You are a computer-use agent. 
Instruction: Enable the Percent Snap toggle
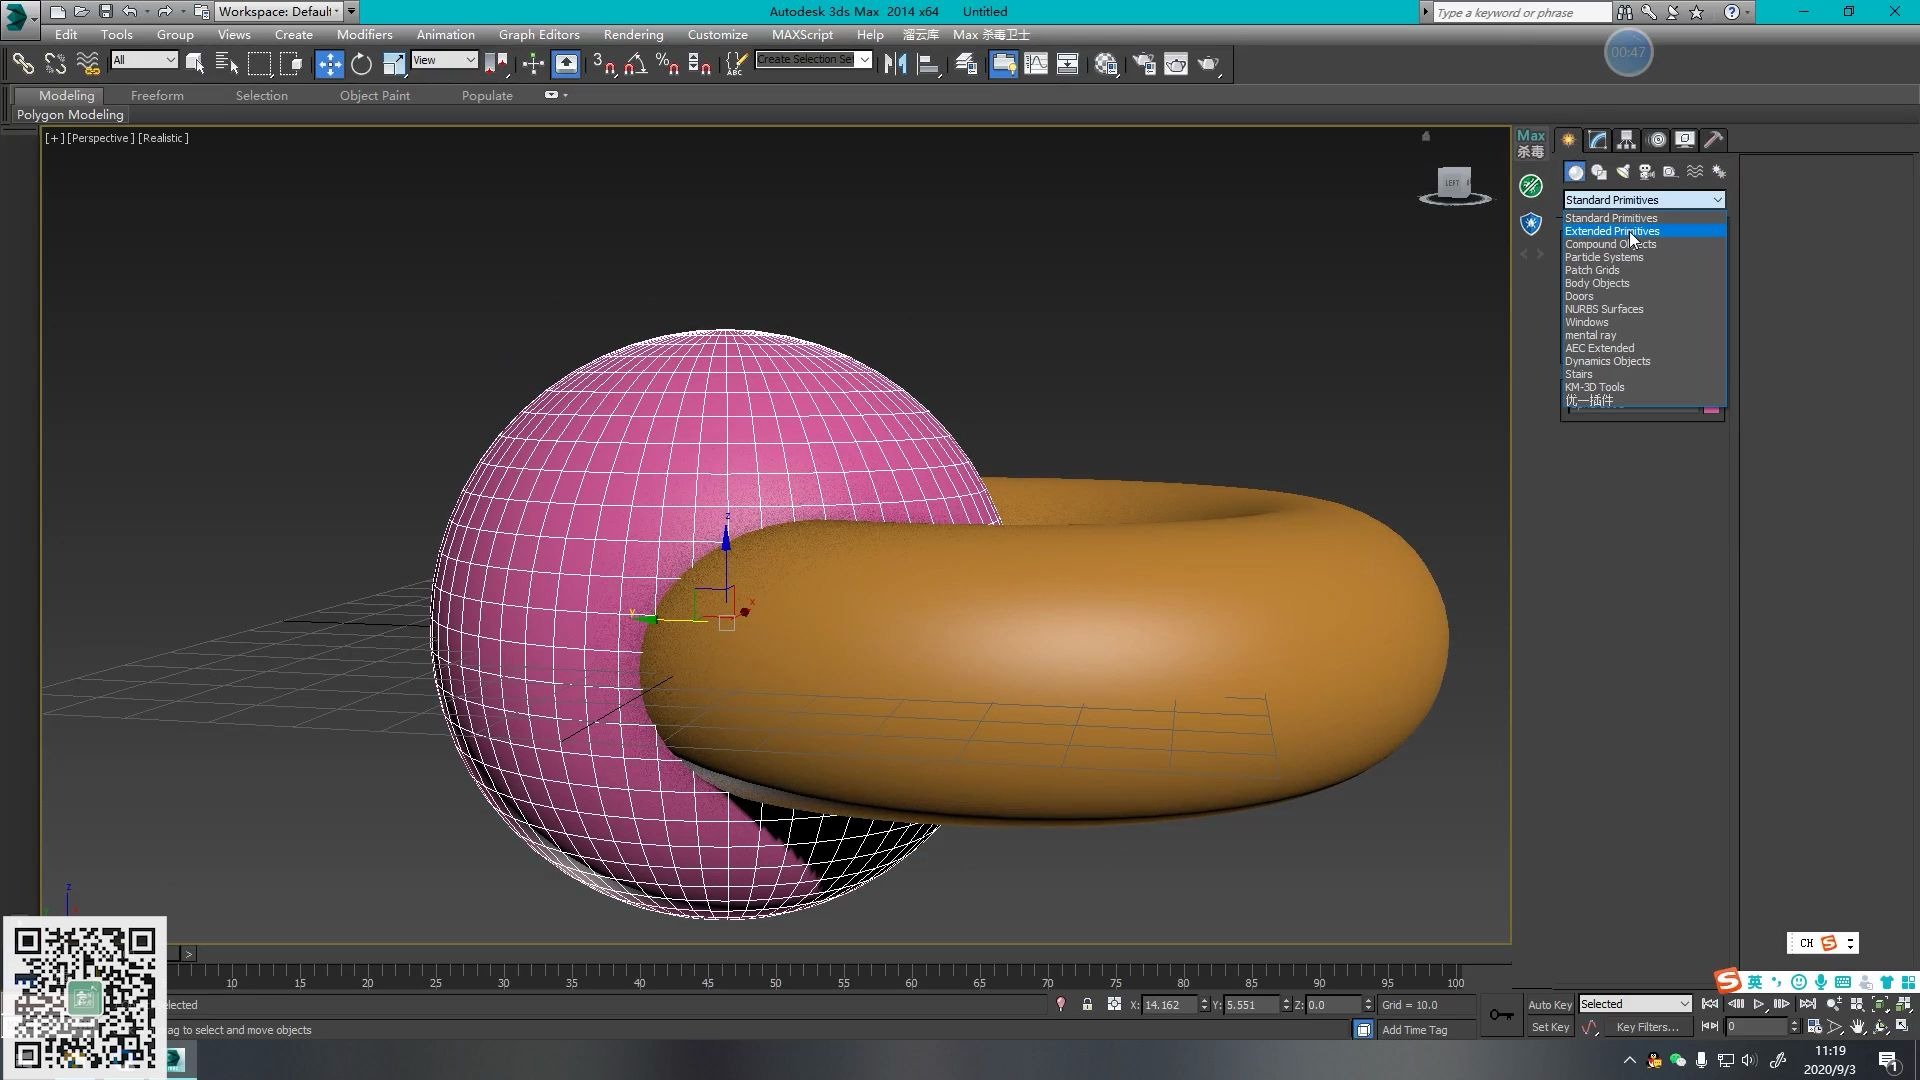pos(667,63)
